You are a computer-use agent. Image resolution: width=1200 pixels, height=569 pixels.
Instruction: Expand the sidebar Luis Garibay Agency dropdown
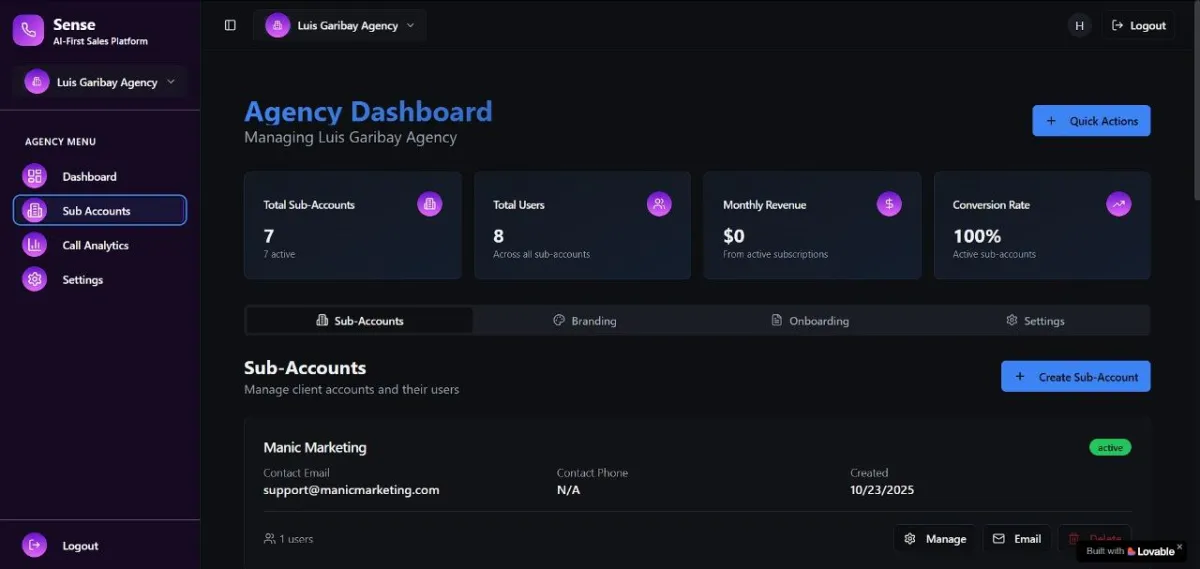[100, 82]
